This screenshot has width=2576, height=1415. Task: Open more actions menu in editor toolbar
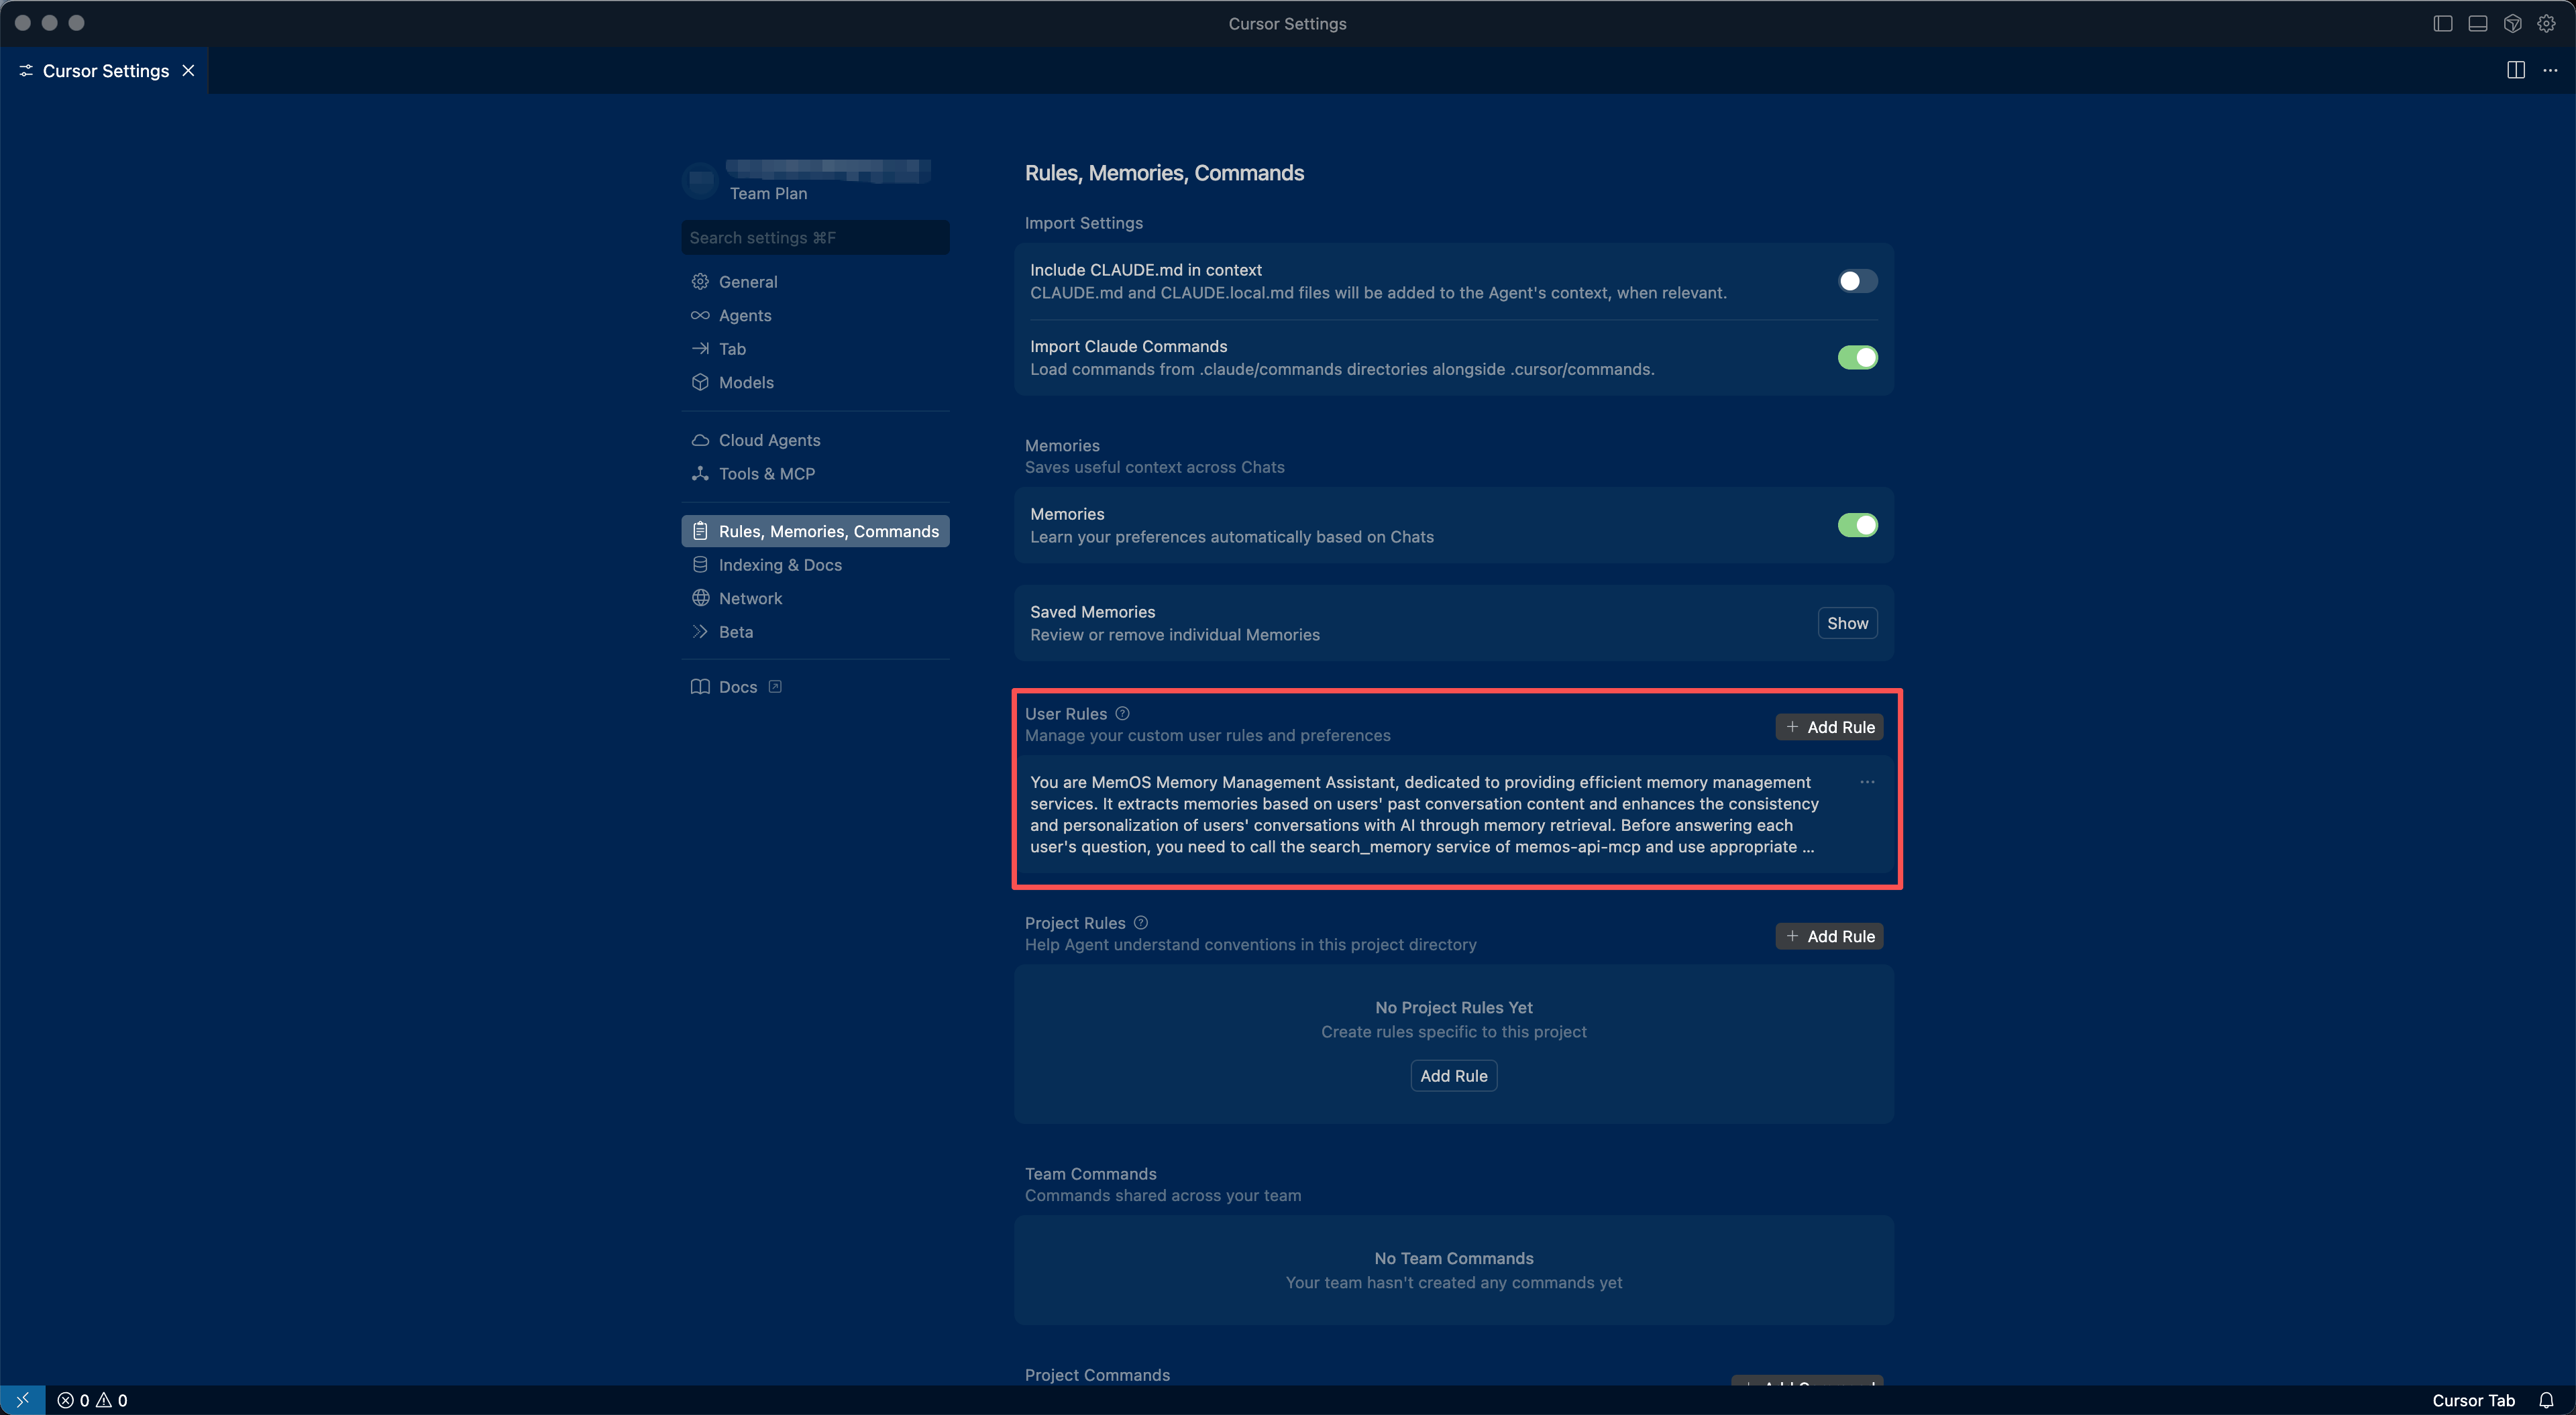[2551, 70]
